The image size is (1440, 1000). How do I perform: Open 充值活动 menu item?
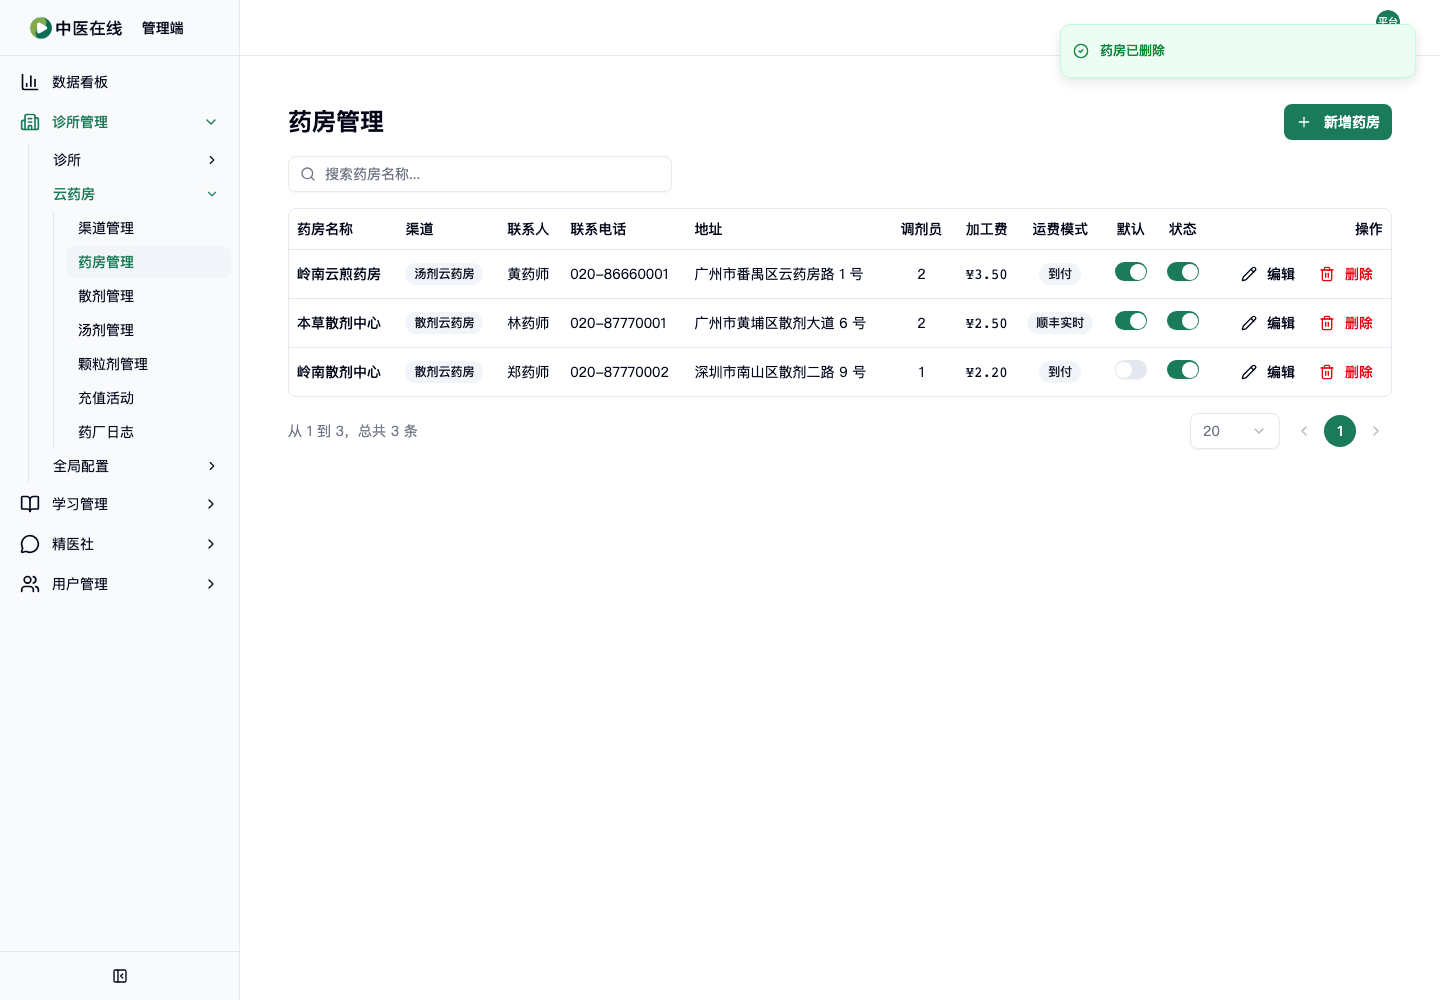[x=150, y=398]
